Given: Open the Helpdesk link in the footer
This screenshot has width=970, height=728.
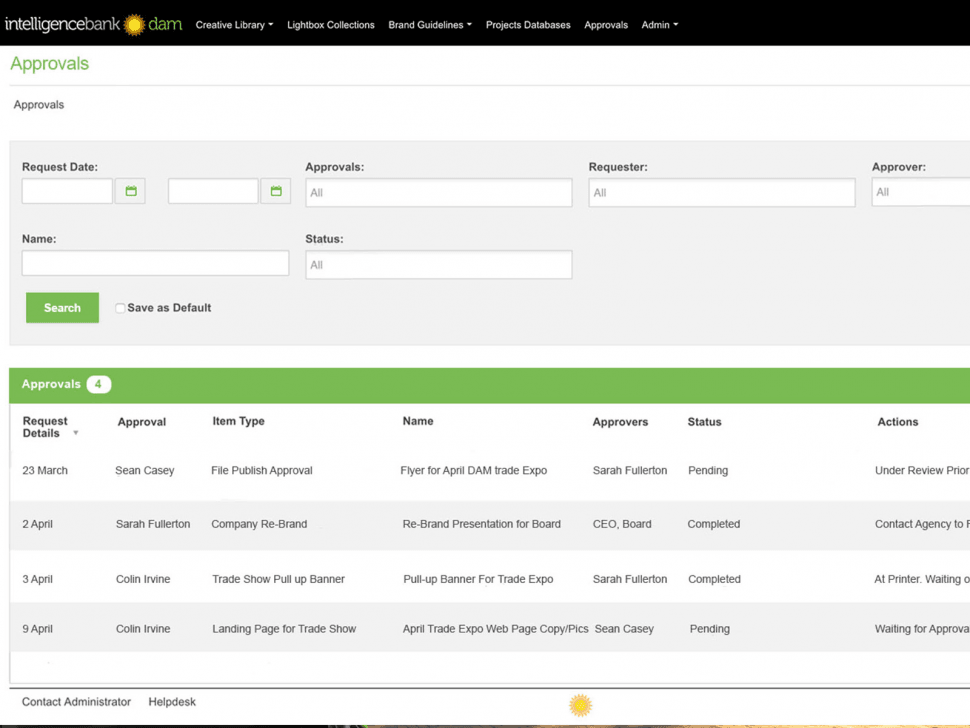Looking at the screenshot, I should (x=171, y=702).
